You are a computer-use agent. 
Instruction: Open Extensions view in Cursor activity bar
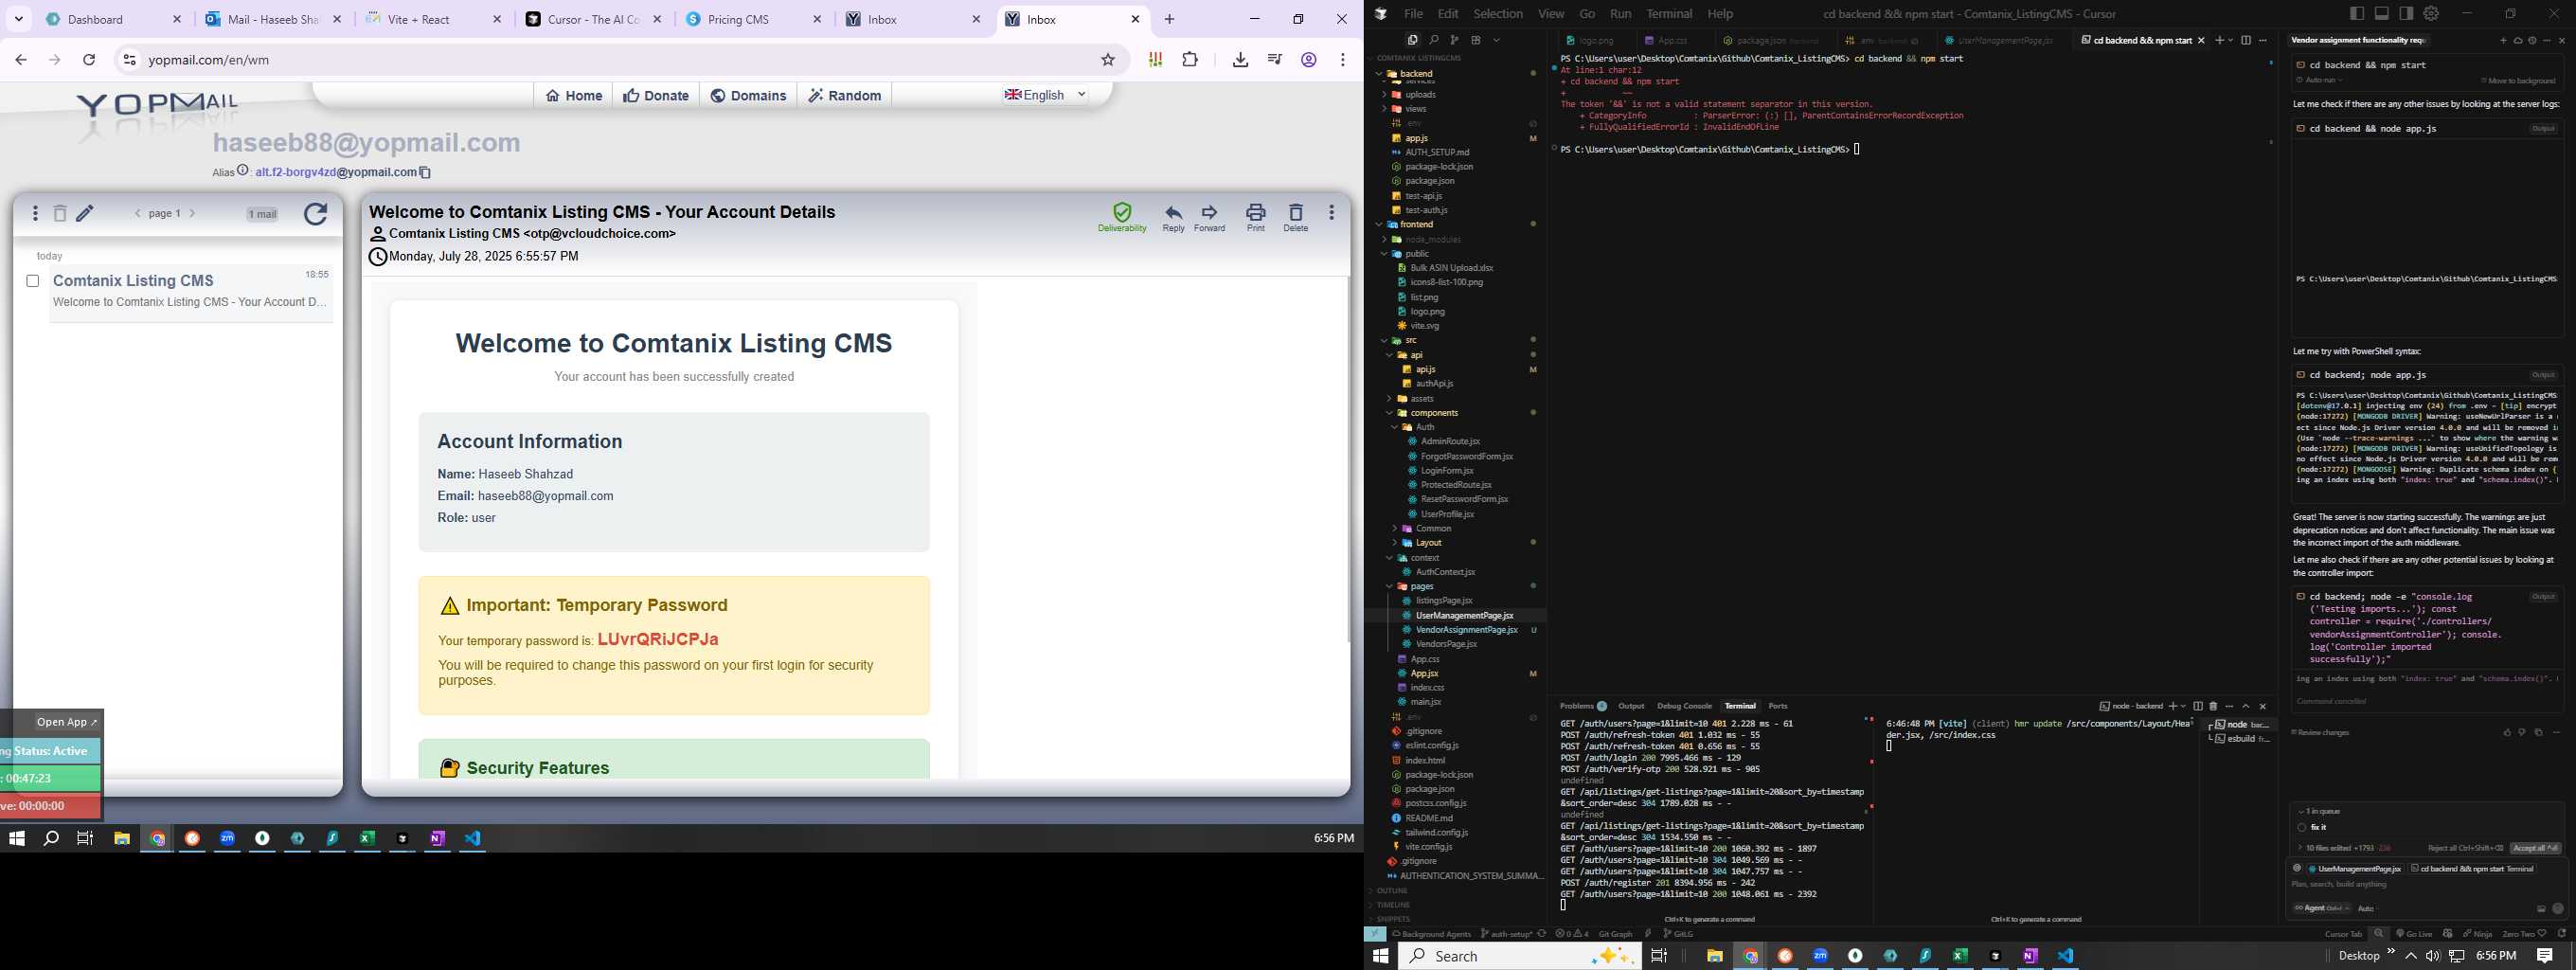coord(1475,40)
